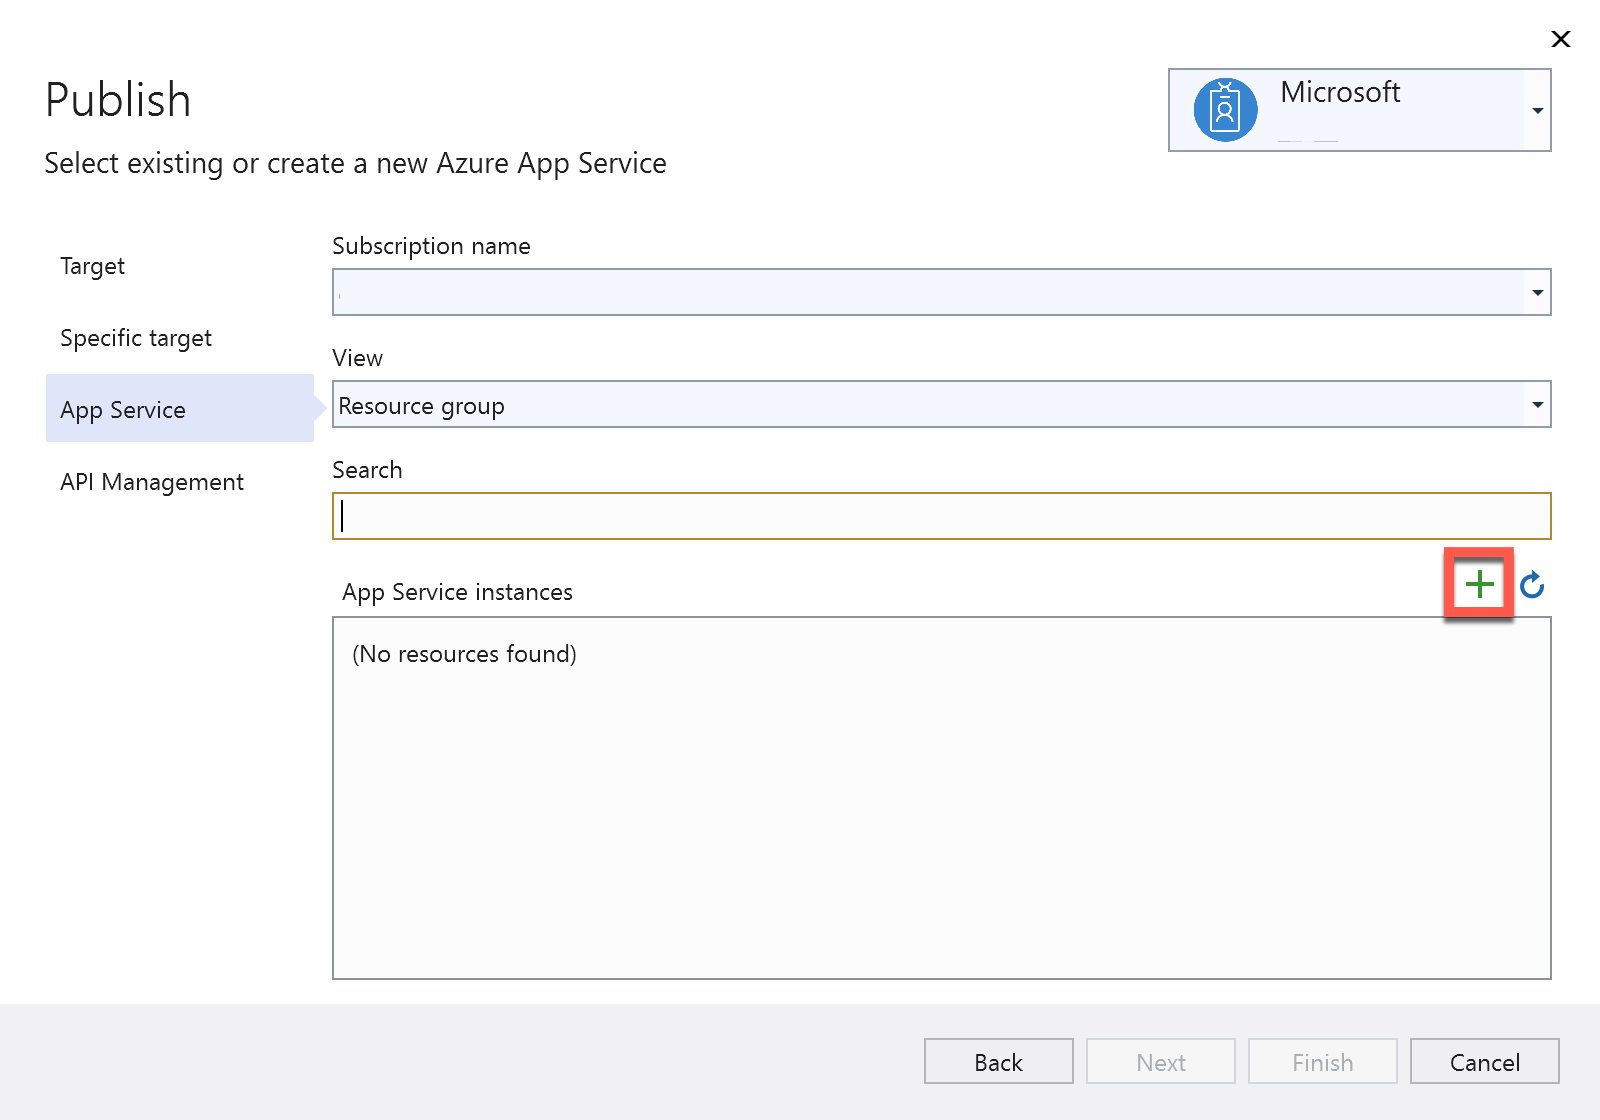Click the highlighted add instance icon
Image resolution: width=1600 pixels, height=1120 pixels.
[1479, 584]
